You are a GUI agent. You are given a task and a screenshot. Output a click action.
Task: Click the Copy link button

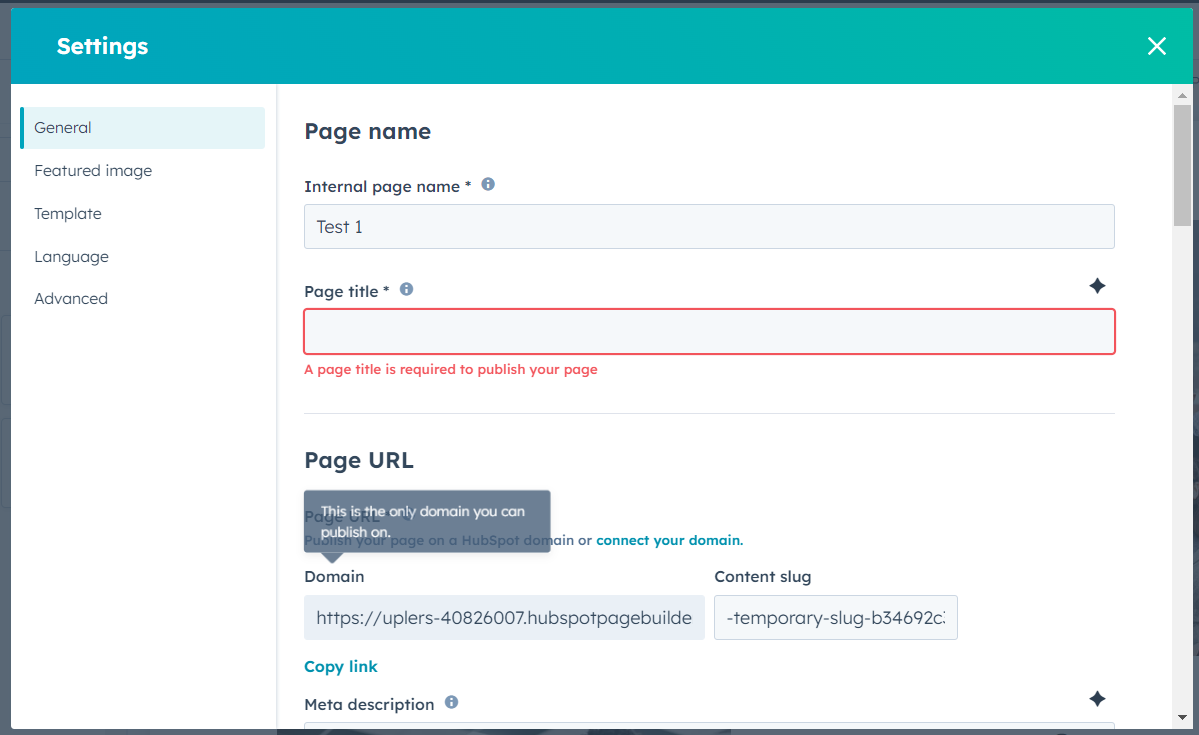click(x=341, y=667)
